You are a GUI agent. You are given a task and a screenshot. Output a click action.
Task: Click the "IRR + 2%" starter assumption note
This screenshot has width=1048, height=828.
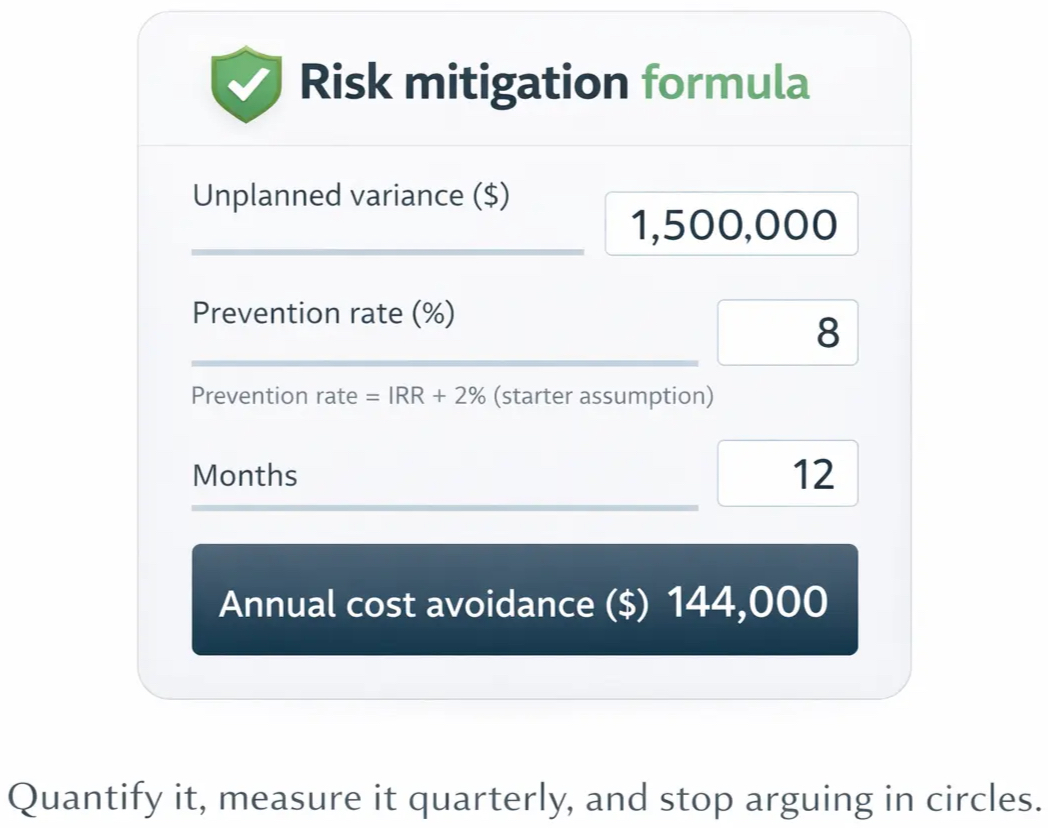coord(452,396)
